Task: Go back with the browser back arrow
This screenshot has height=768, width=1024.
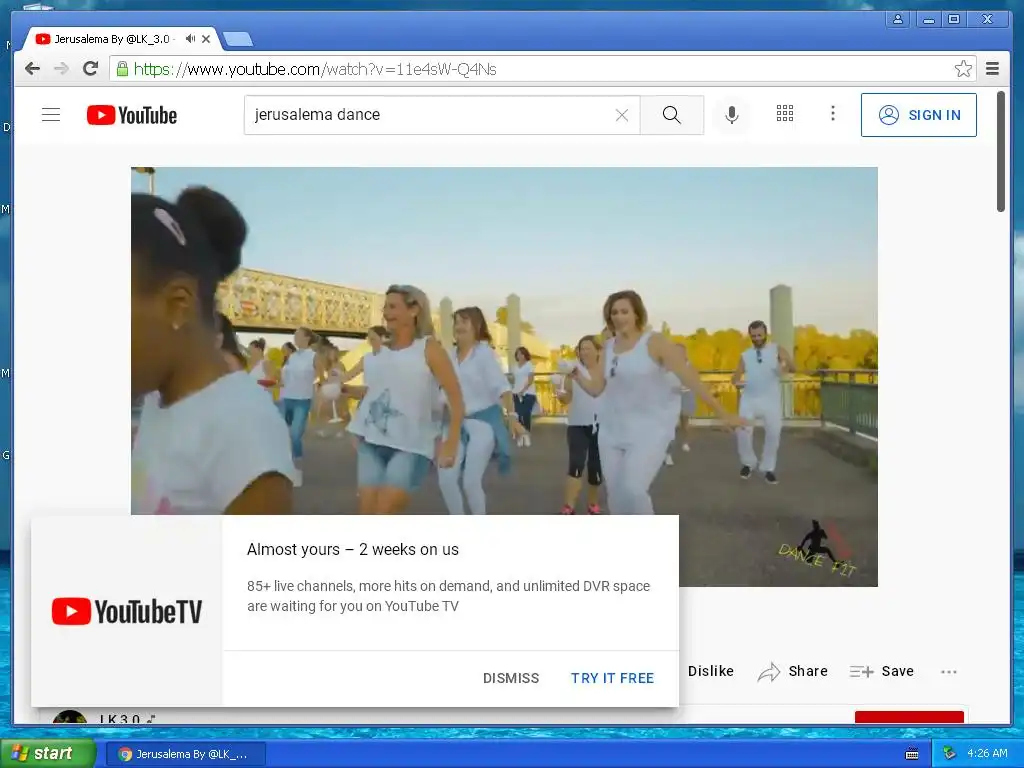Action: click(32, 69)
